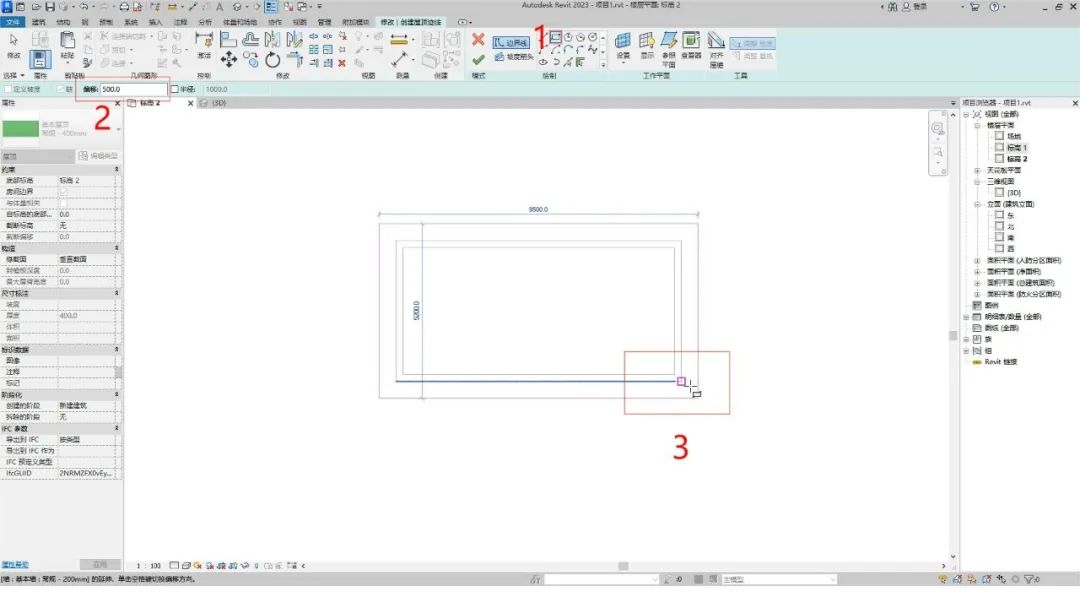
Task: Select the rectangle draw tool
Action: [x=555, y=37]
